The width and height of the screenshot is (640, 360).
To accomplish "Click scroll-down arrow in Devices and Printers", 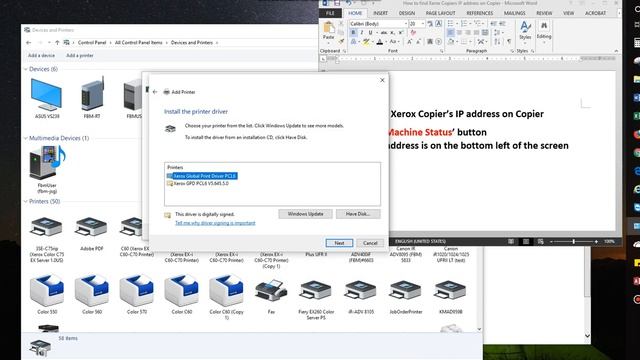I will [479, 329].
